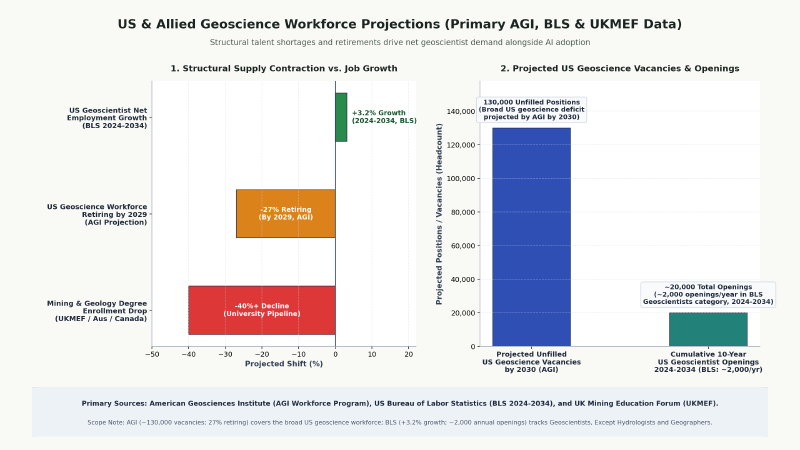Screen dimensions: 800x450
Task: Click the −40 tick label on x-axis
Action: [x=188, y=355]
